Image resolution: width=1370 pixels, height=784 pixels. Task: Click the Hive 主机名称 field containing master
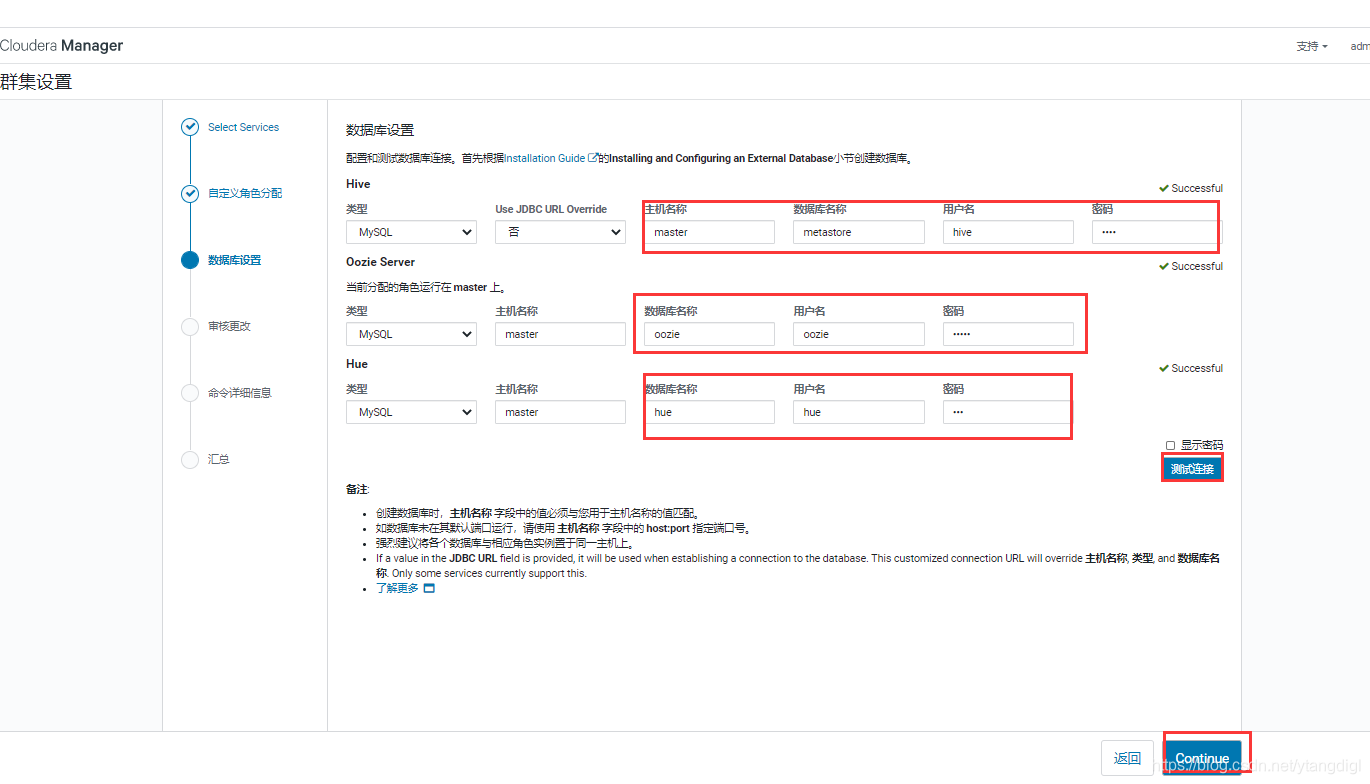pyautogui.click(x=709, y=232)
